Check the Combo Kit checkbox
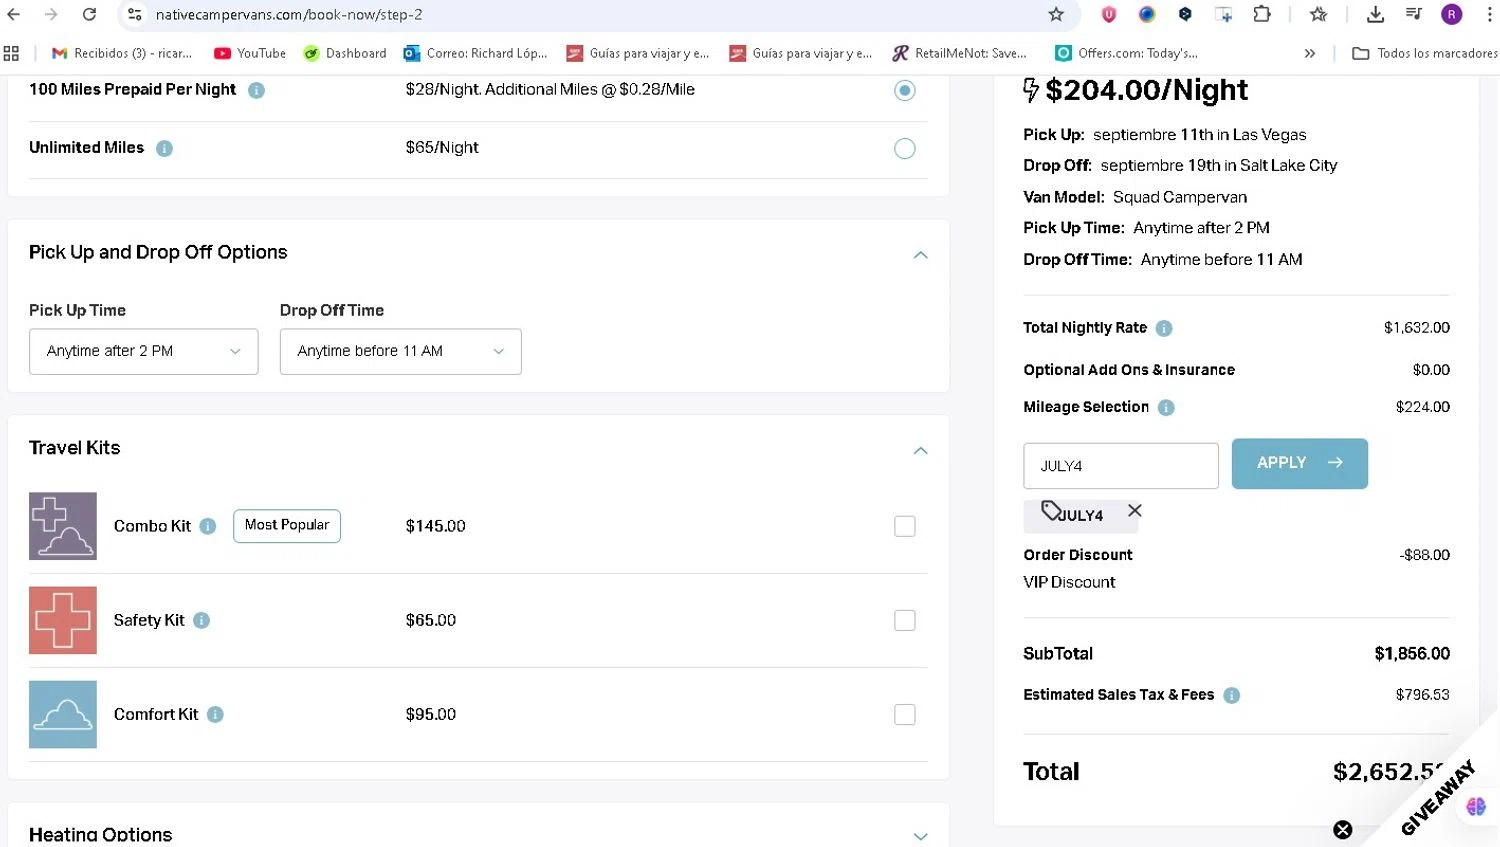1500x847 pixels. tap(905, 526)
